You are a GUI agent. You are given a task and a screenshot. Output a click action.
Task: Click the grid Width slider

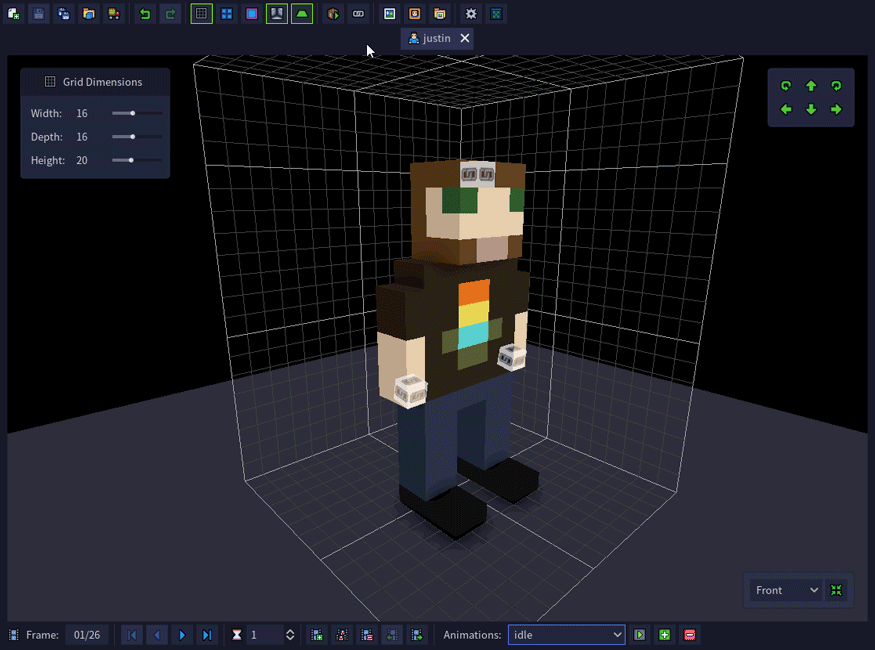(x=137, y=114)
